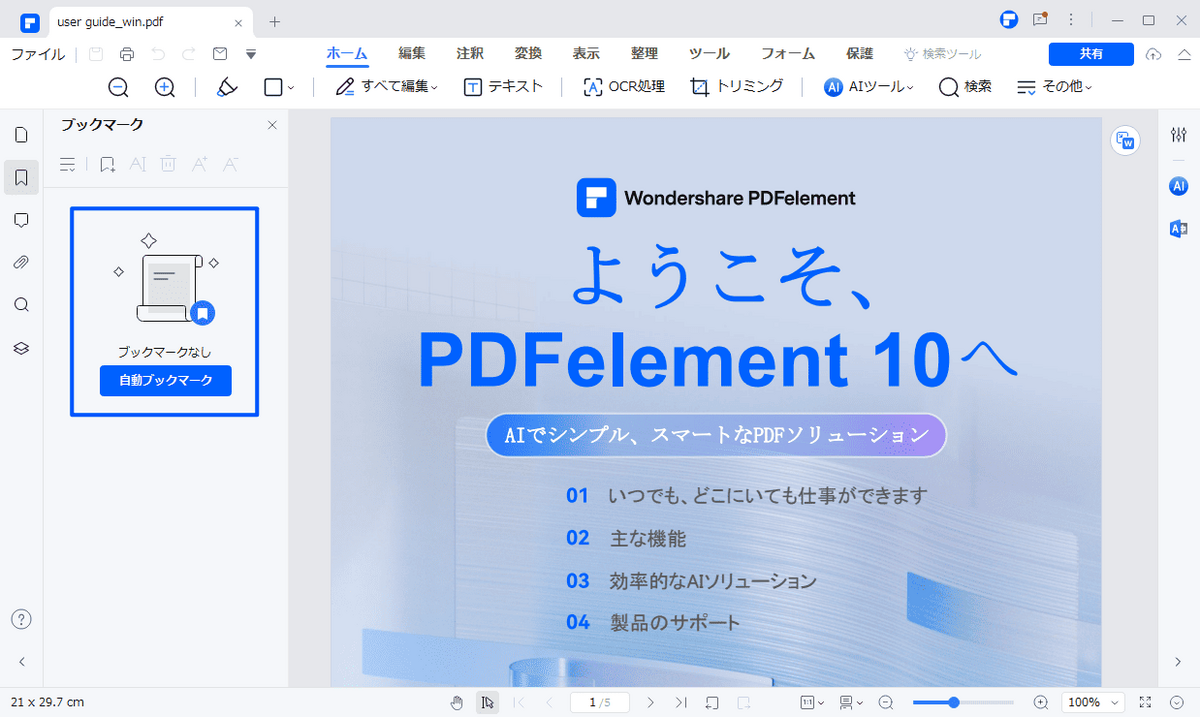The width and height of the screenshot is (1200, 717).
Task: Open the page thumbnails panel
Action: pyautogui.click(x=21, y=134)
